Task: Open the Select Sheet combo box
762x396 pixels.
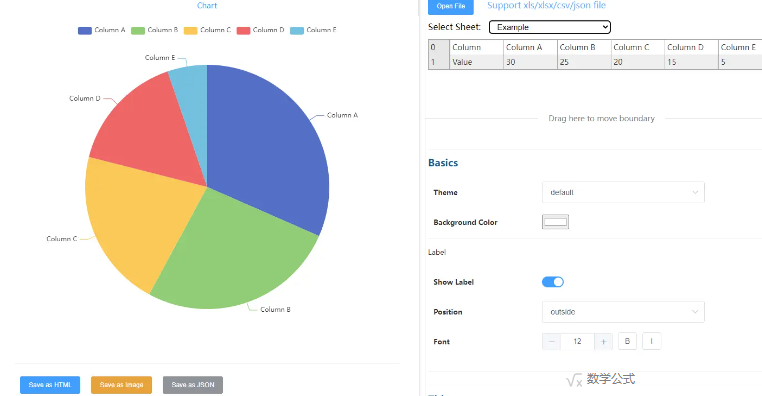Action: [550, 27]
